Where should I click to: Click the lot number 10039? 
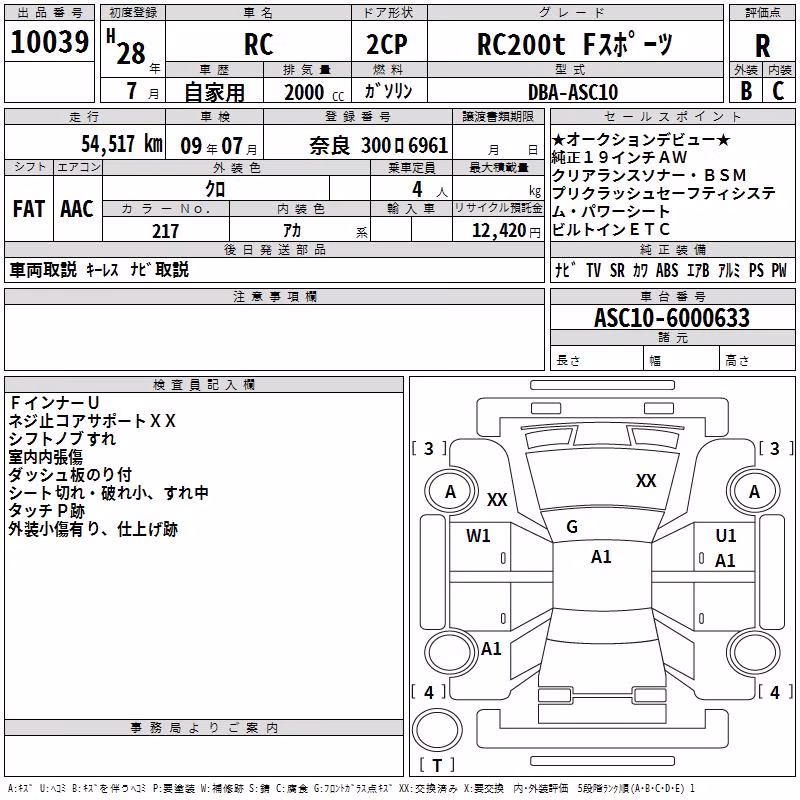49,41
